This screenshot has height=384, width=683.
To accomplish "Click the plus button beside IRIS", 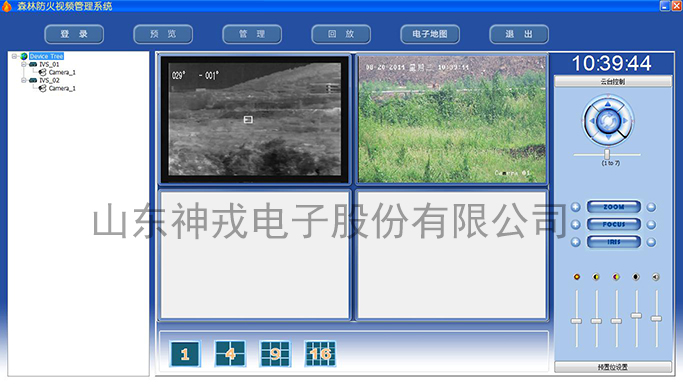I will point(575,242).
